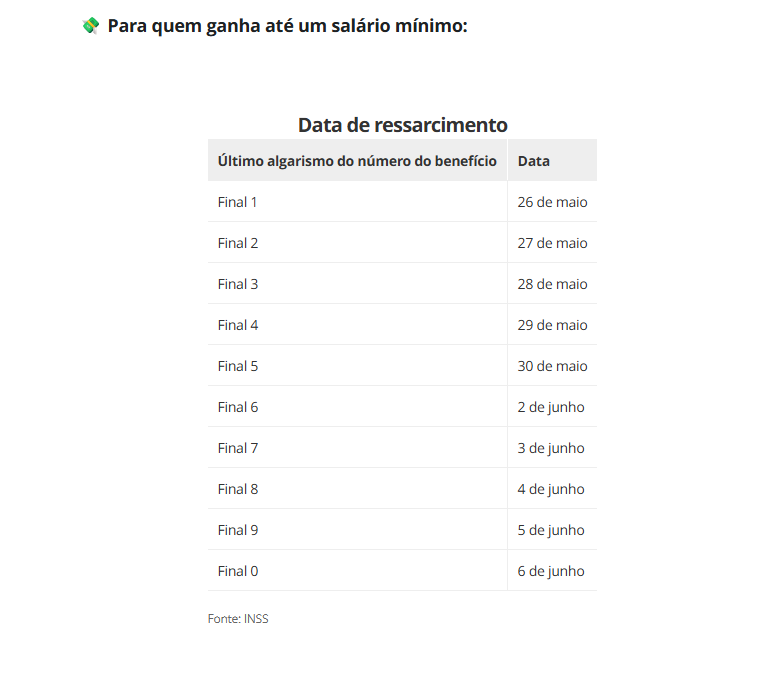The width and height of the screenshot is (773, 694).
Task: Click the Data de ressarcimento table title
Action: [402, 125]
